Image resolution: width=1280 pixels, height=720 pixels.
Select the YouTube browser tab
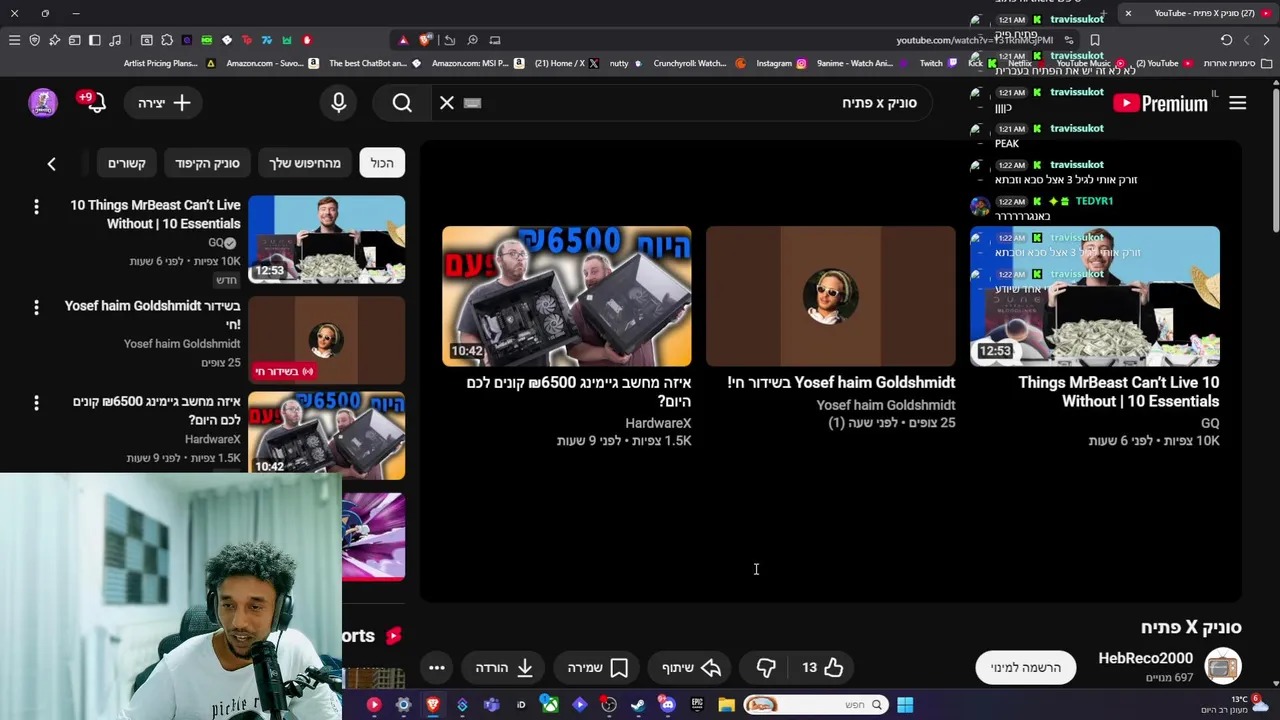click(x=1198, y=13)
